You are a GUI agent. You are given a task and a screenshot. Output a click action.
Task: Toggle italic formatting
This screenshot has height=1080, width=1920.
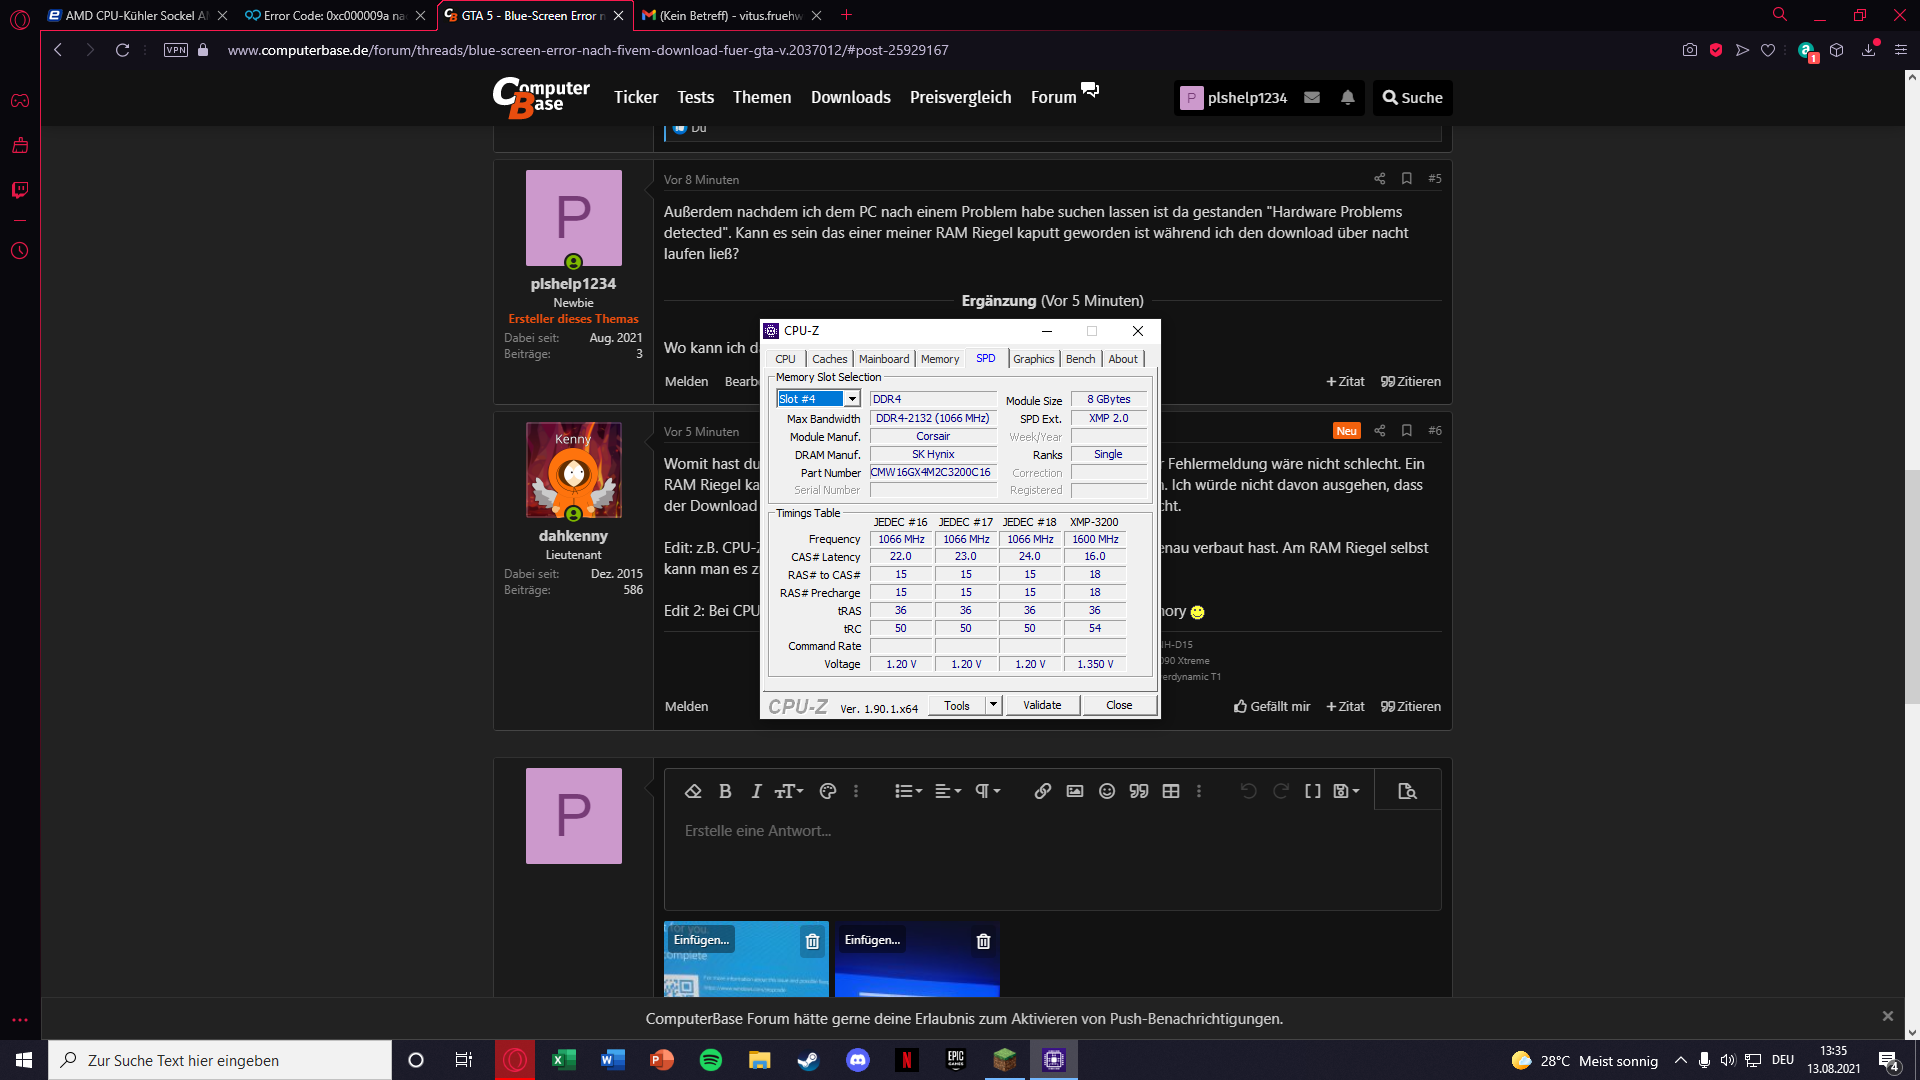click(x=756, y=791)
